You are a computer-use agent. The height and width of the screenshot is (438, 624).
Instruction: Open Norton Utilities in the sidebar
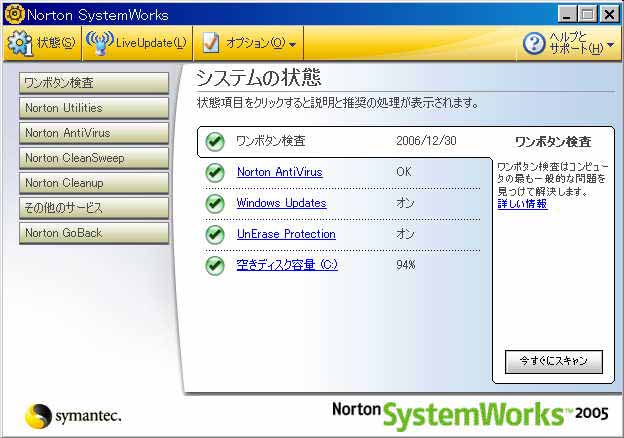coord(94,108)
